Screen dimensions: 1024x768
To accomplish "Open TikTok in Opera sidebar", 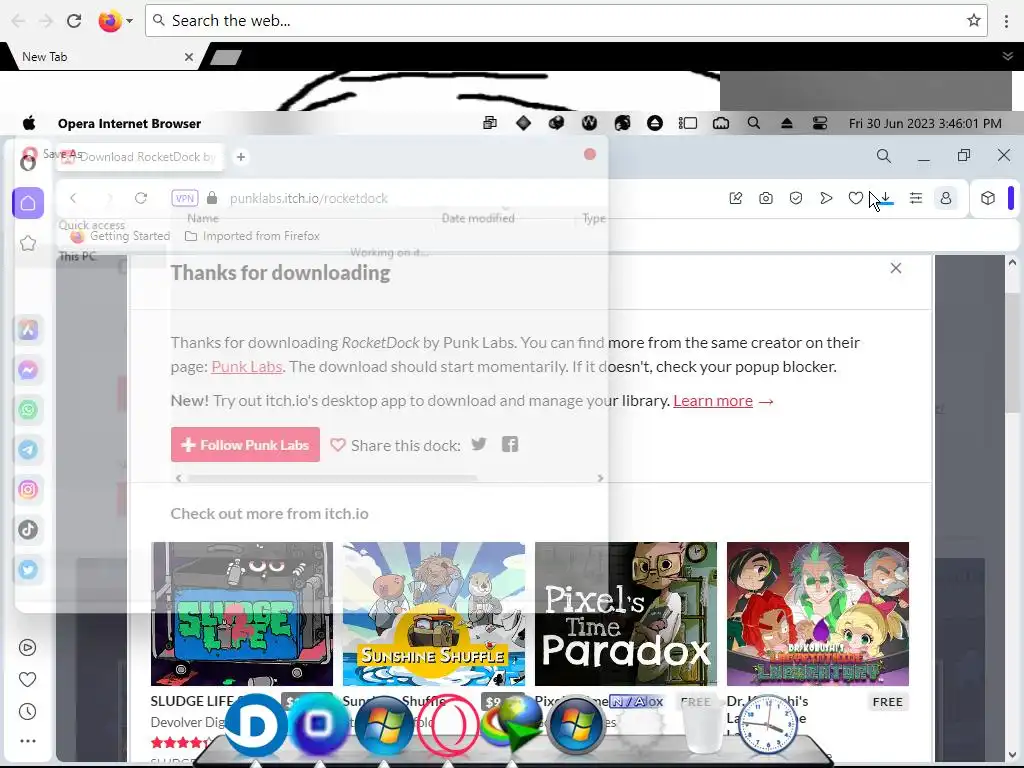I will pyautogui.click(x=28, y=530).
